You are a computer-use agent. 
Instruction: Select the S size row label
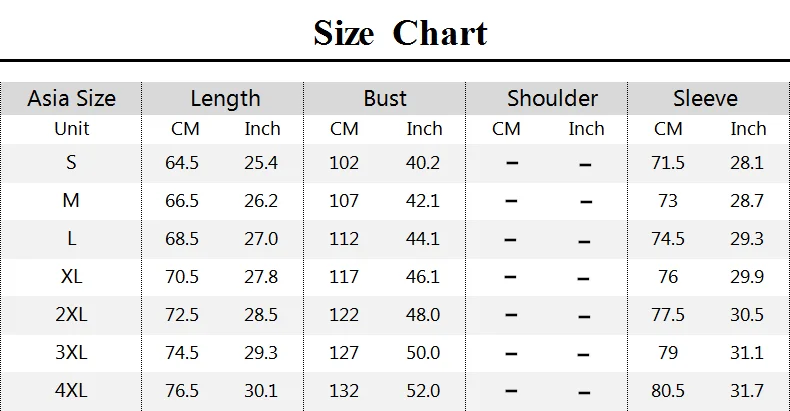point(71,163)
